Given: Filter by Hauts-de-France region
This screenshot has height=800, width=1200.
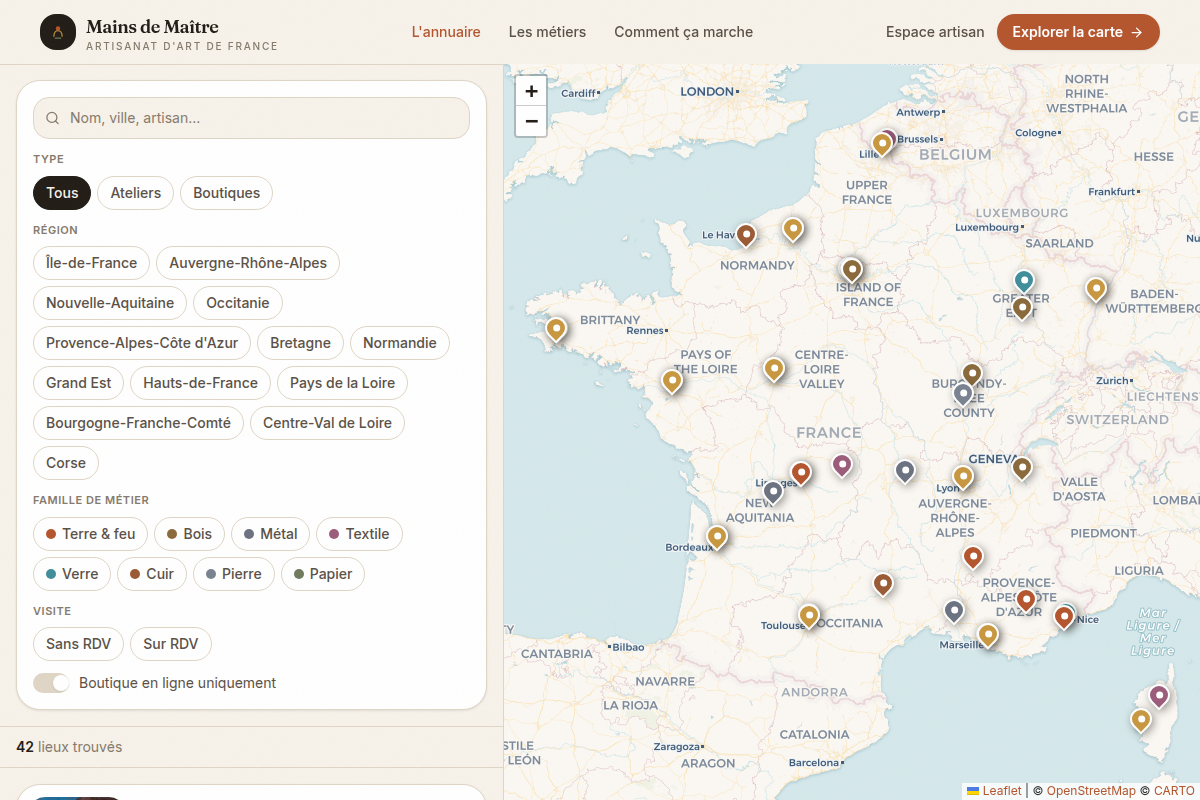Looking at the screenshot, I should pos(200,383).
